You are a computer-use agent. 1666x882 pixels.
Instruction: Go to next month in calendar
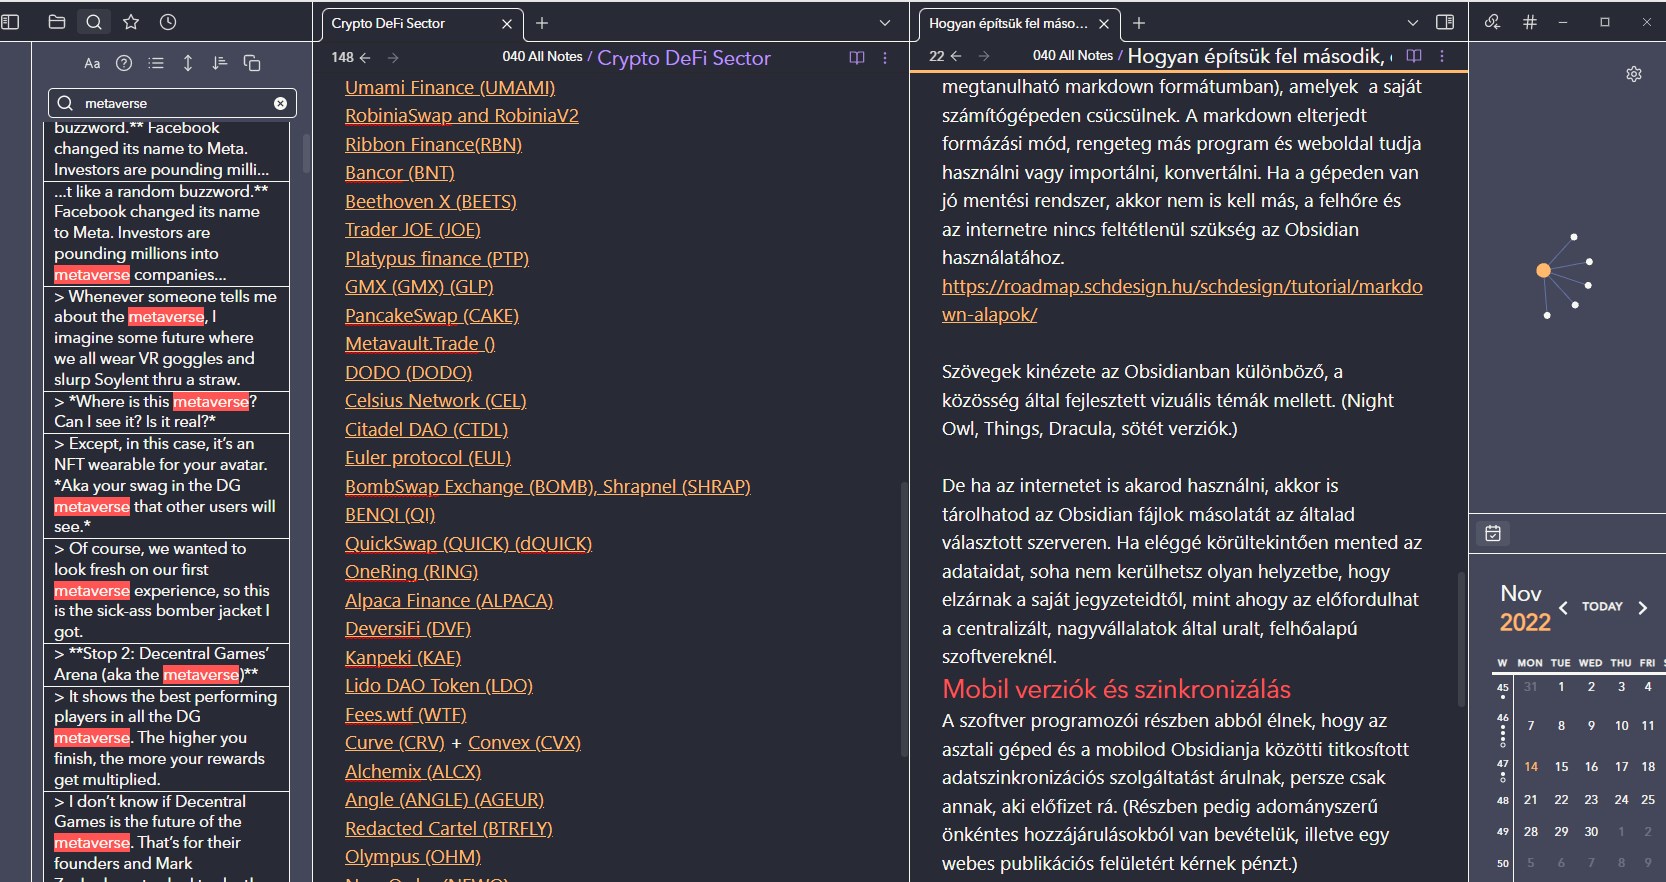pyautogui.click(x=1642, y=607)
